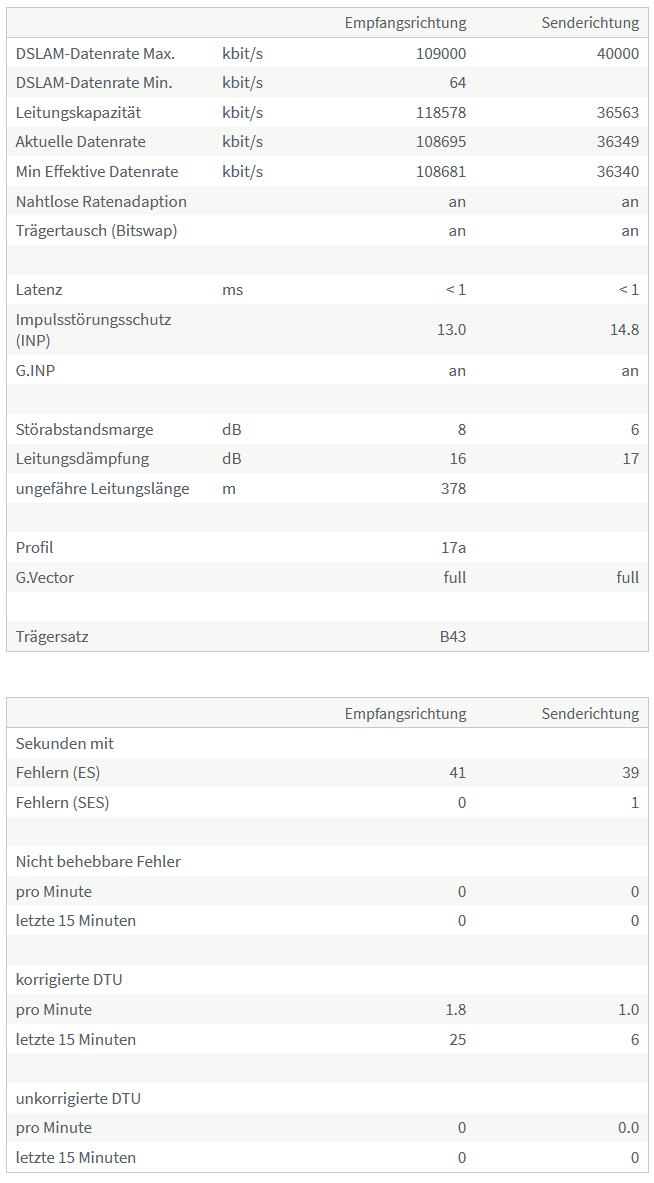This screenshot has height=1183, width=654.
Task: Click the Fehlern (SES) row label
Action: point(62,802)
